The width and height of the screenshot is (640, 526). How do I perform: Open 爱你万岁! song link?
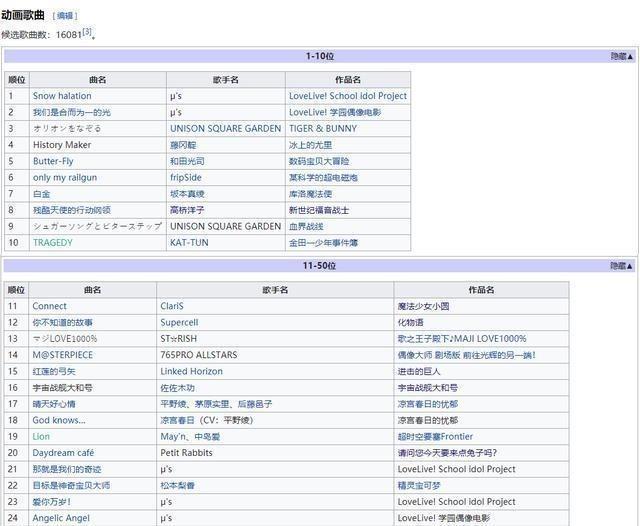pyautogui.click(x=51, y=502)
